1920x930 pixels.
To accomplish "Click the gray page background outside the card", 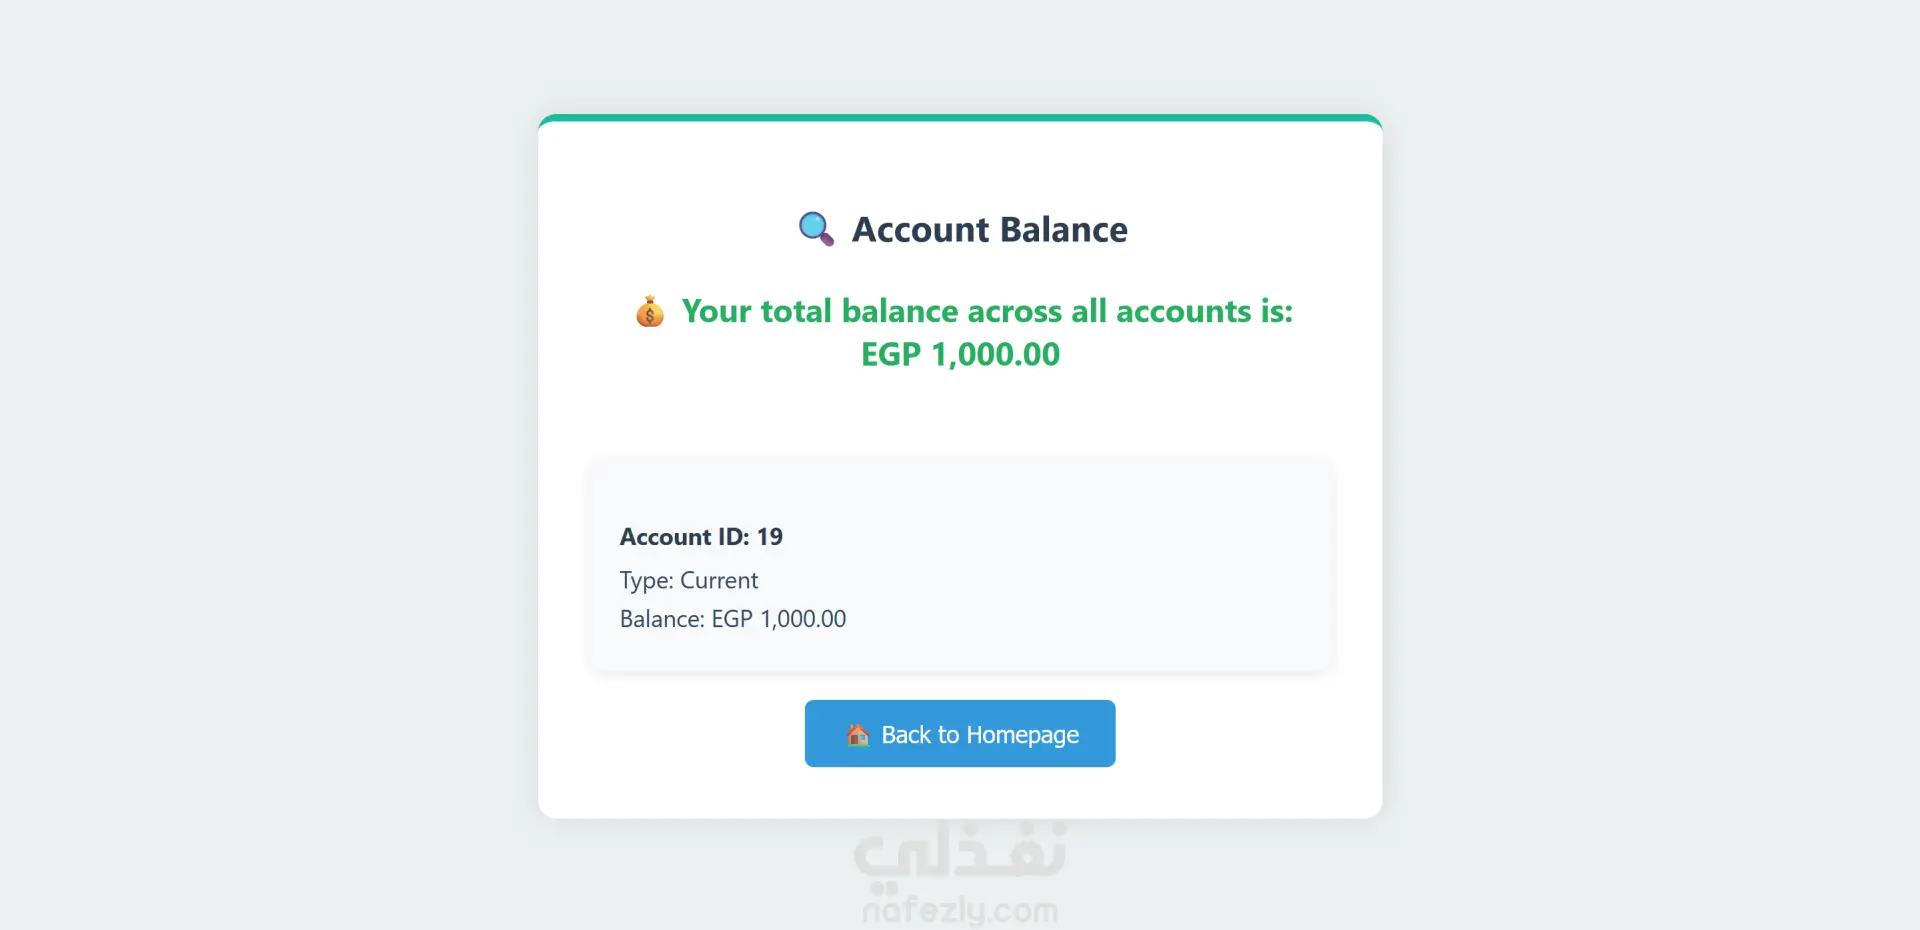I will [250, 450].
